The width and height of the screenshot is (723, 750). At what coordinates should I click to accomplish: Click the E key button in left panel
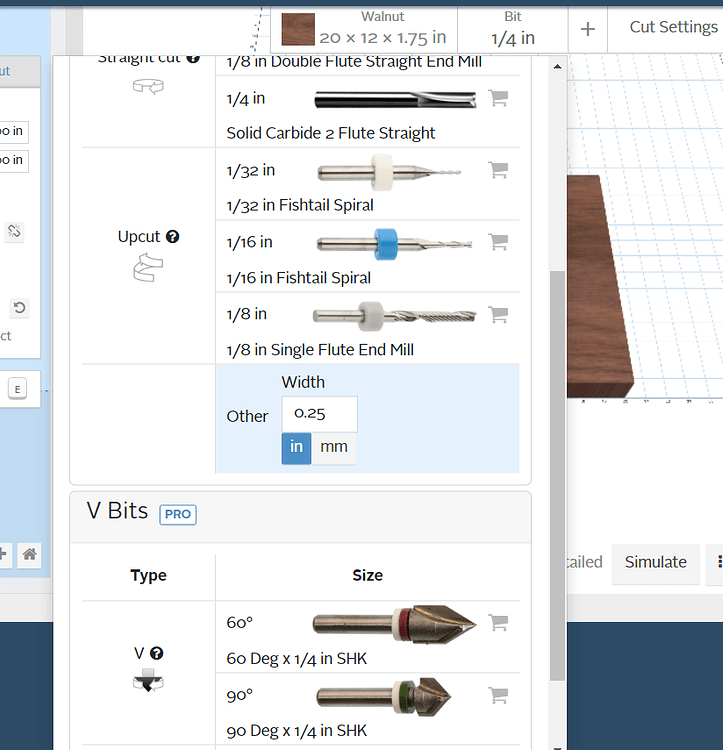(17, 389)
